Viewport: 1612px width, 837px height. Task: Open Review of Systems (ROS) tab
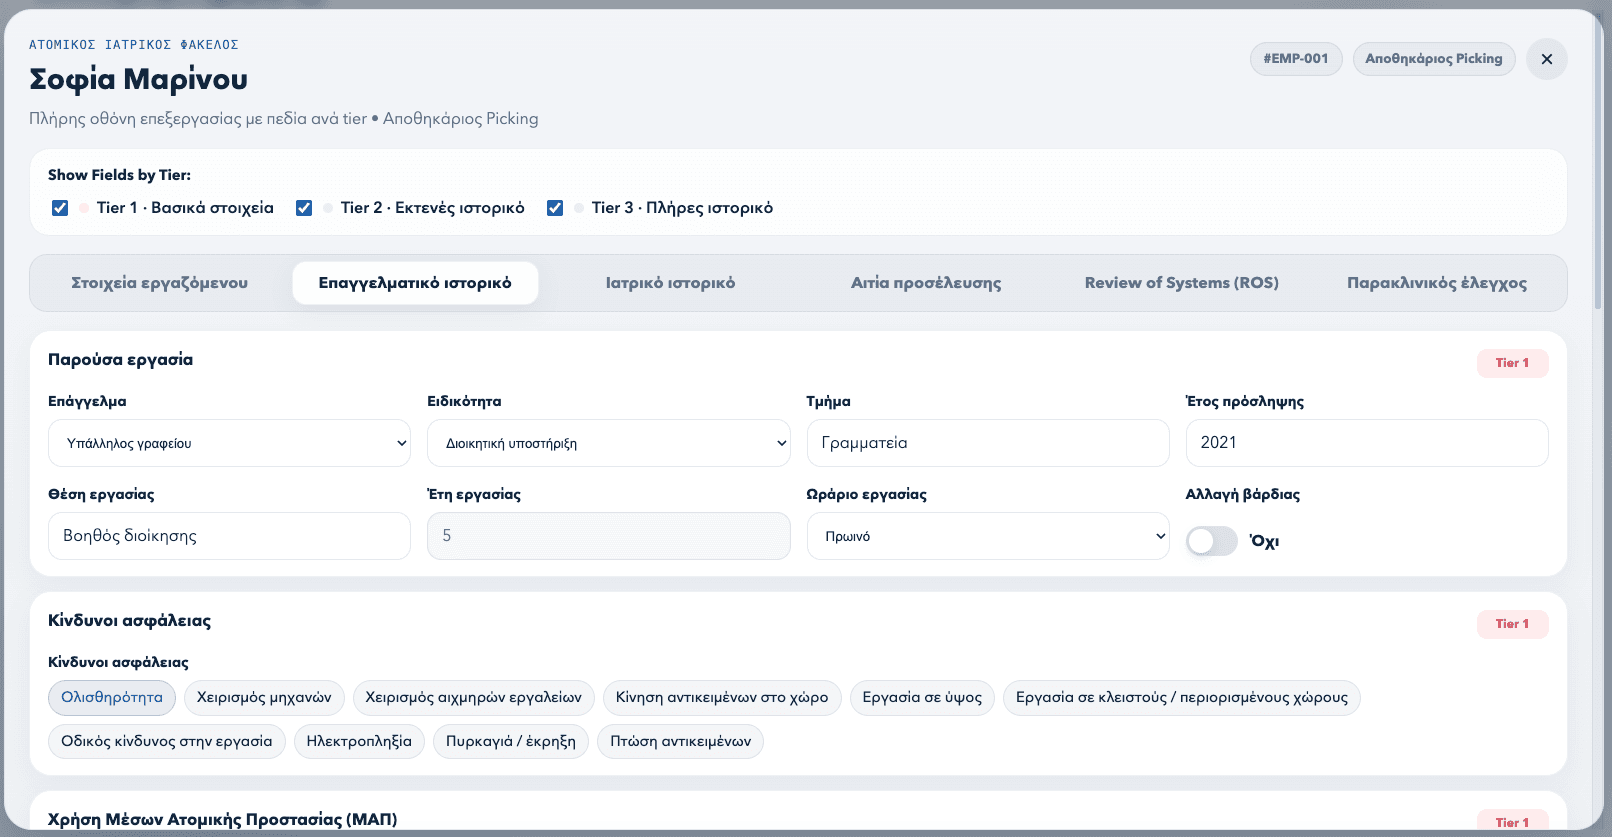1182,283
